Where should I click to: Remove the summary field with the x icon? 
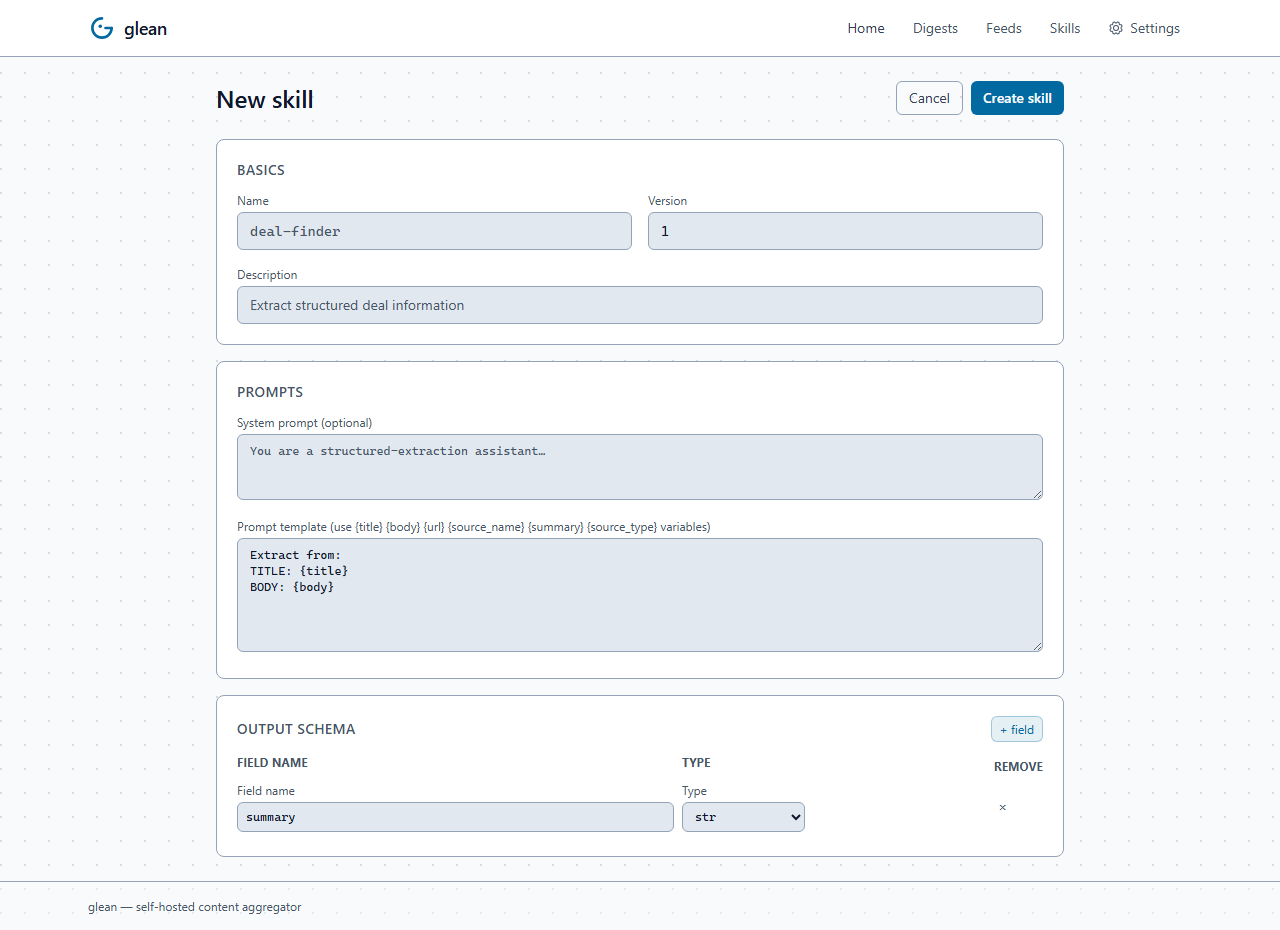tap(1003, 807)
